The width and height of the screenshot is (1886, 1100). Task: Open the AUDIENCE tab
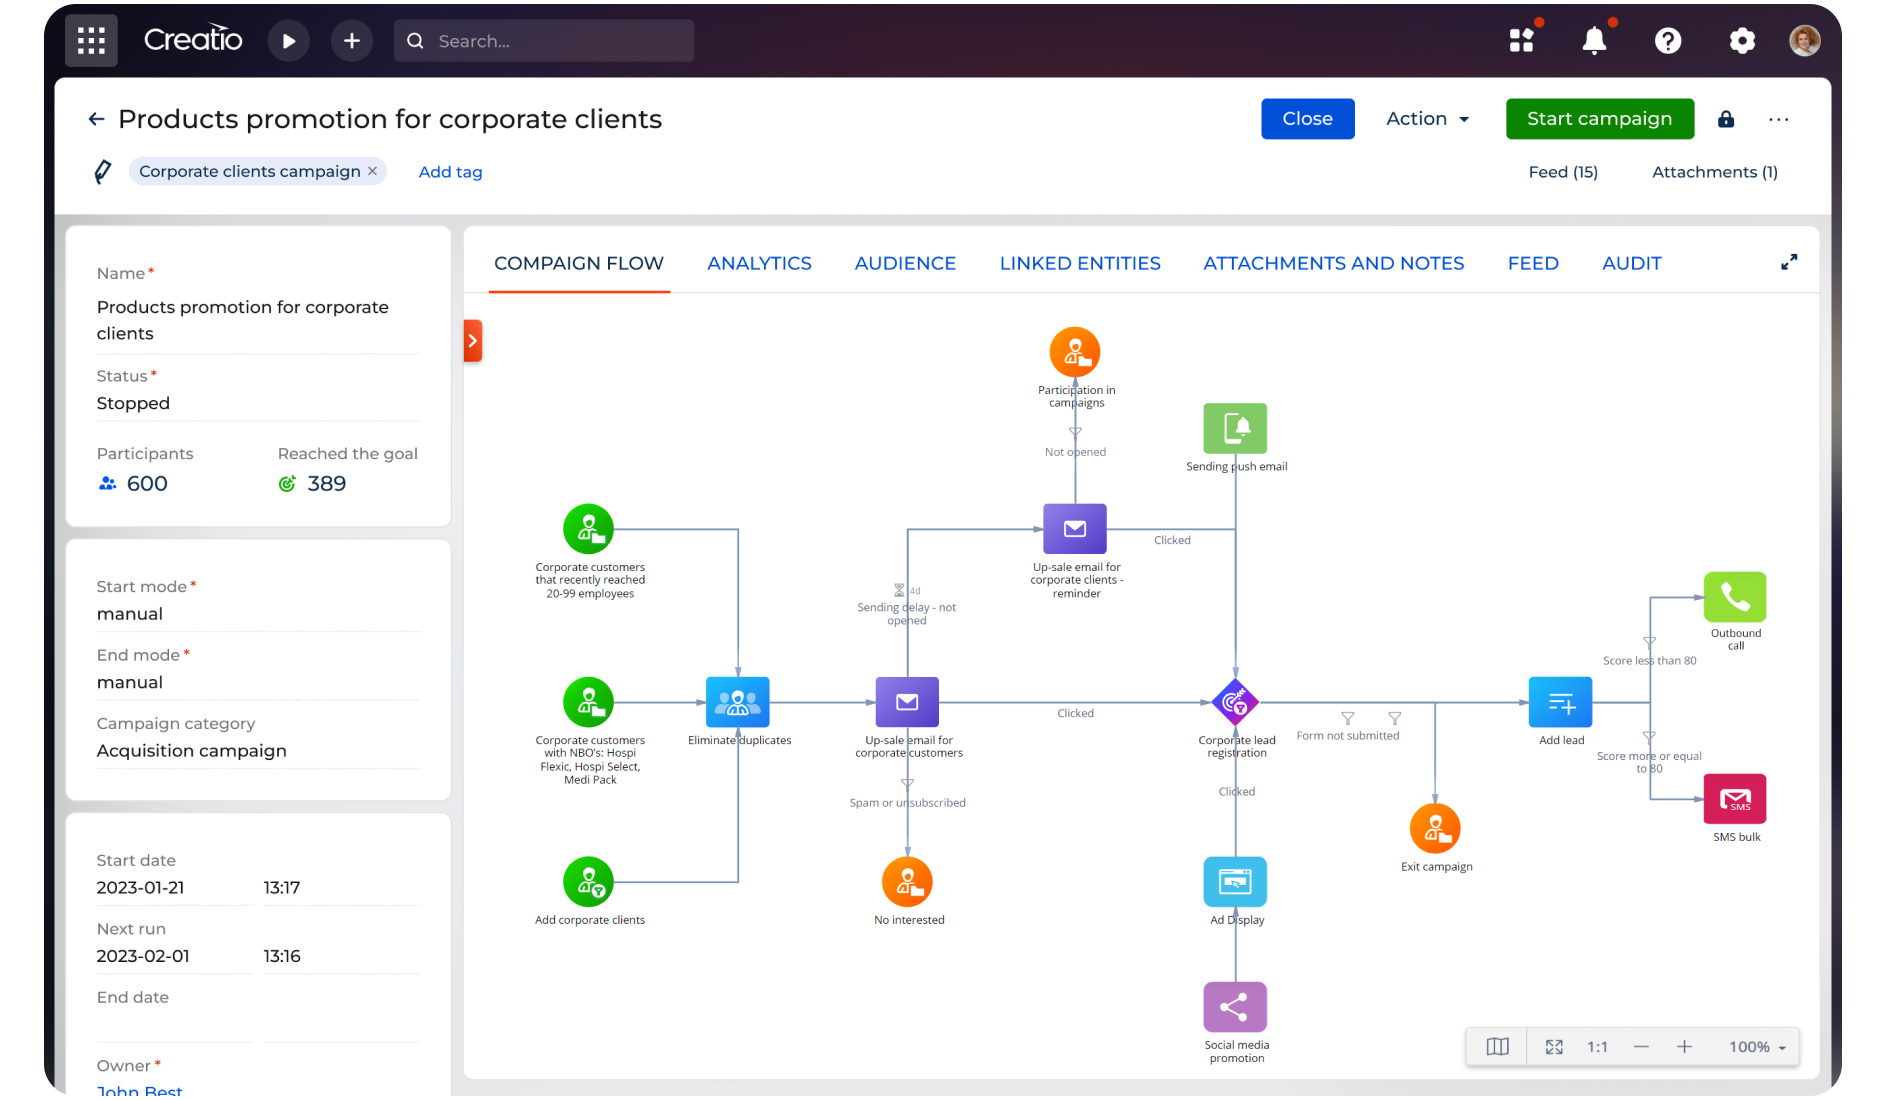905,263
